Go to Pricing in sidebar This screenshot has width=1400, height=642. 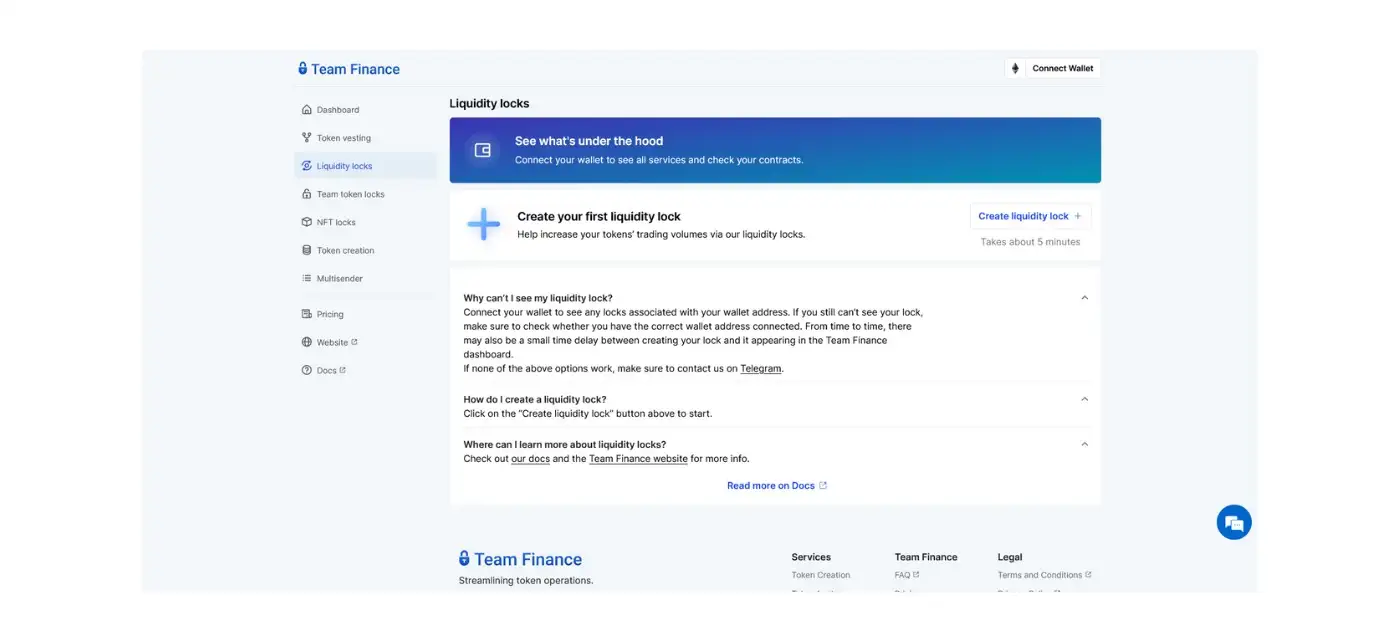[x=330, y=314]
